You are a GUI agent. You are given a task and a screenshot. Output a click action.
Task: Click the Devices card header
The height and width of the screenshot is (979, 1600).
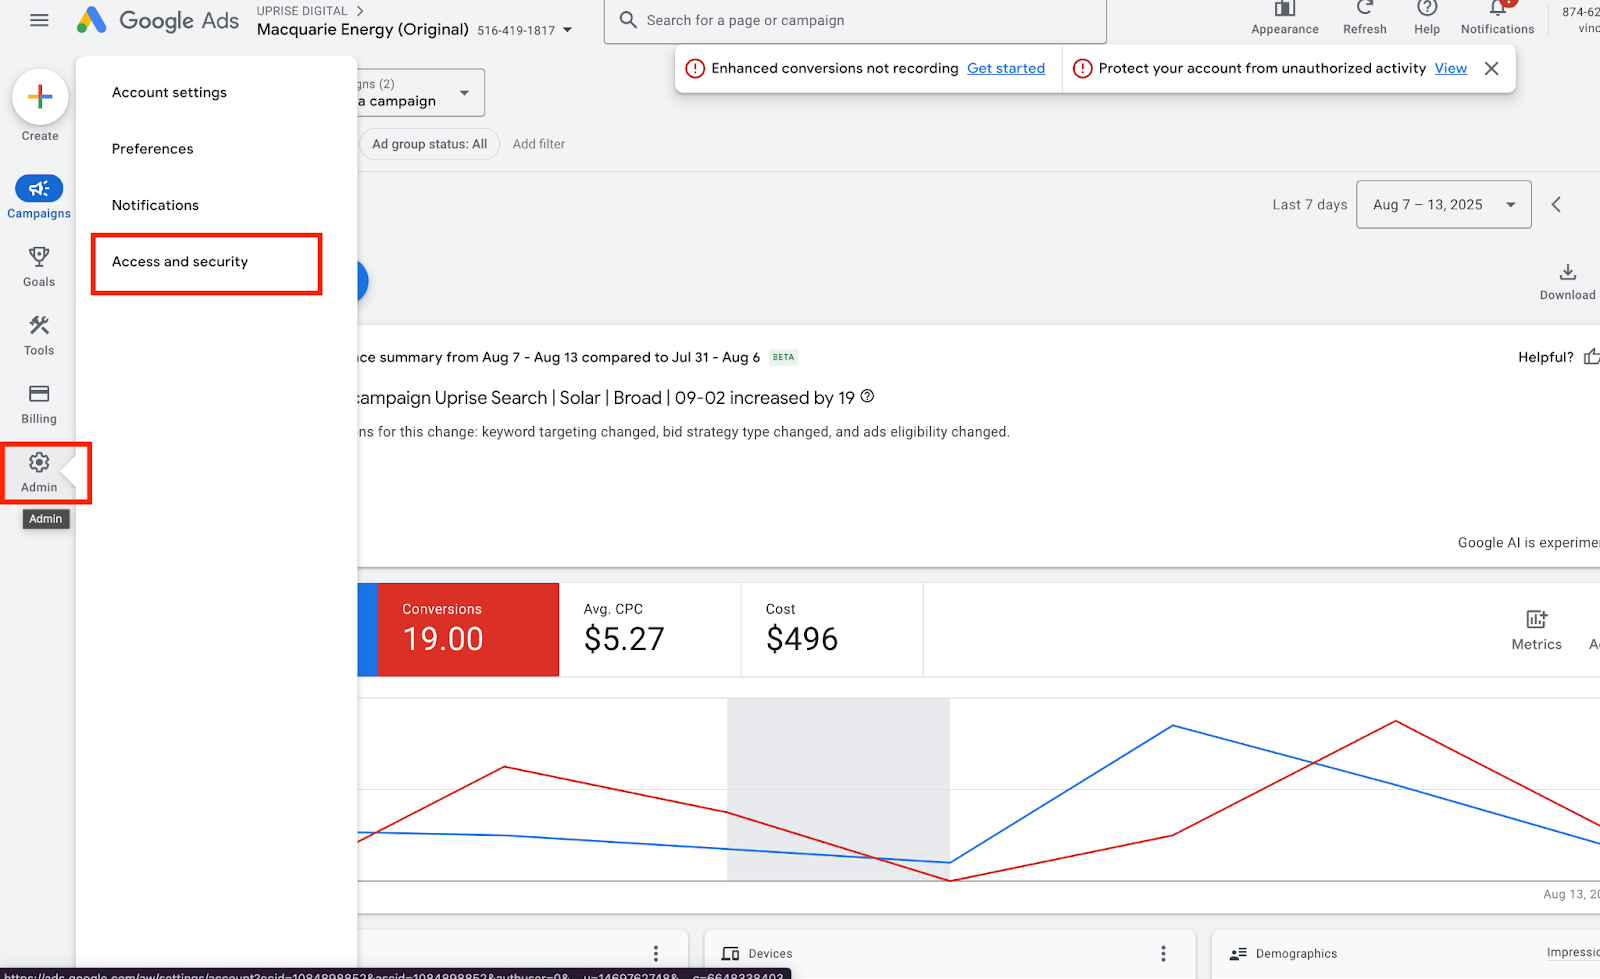(x=758, y=953)
